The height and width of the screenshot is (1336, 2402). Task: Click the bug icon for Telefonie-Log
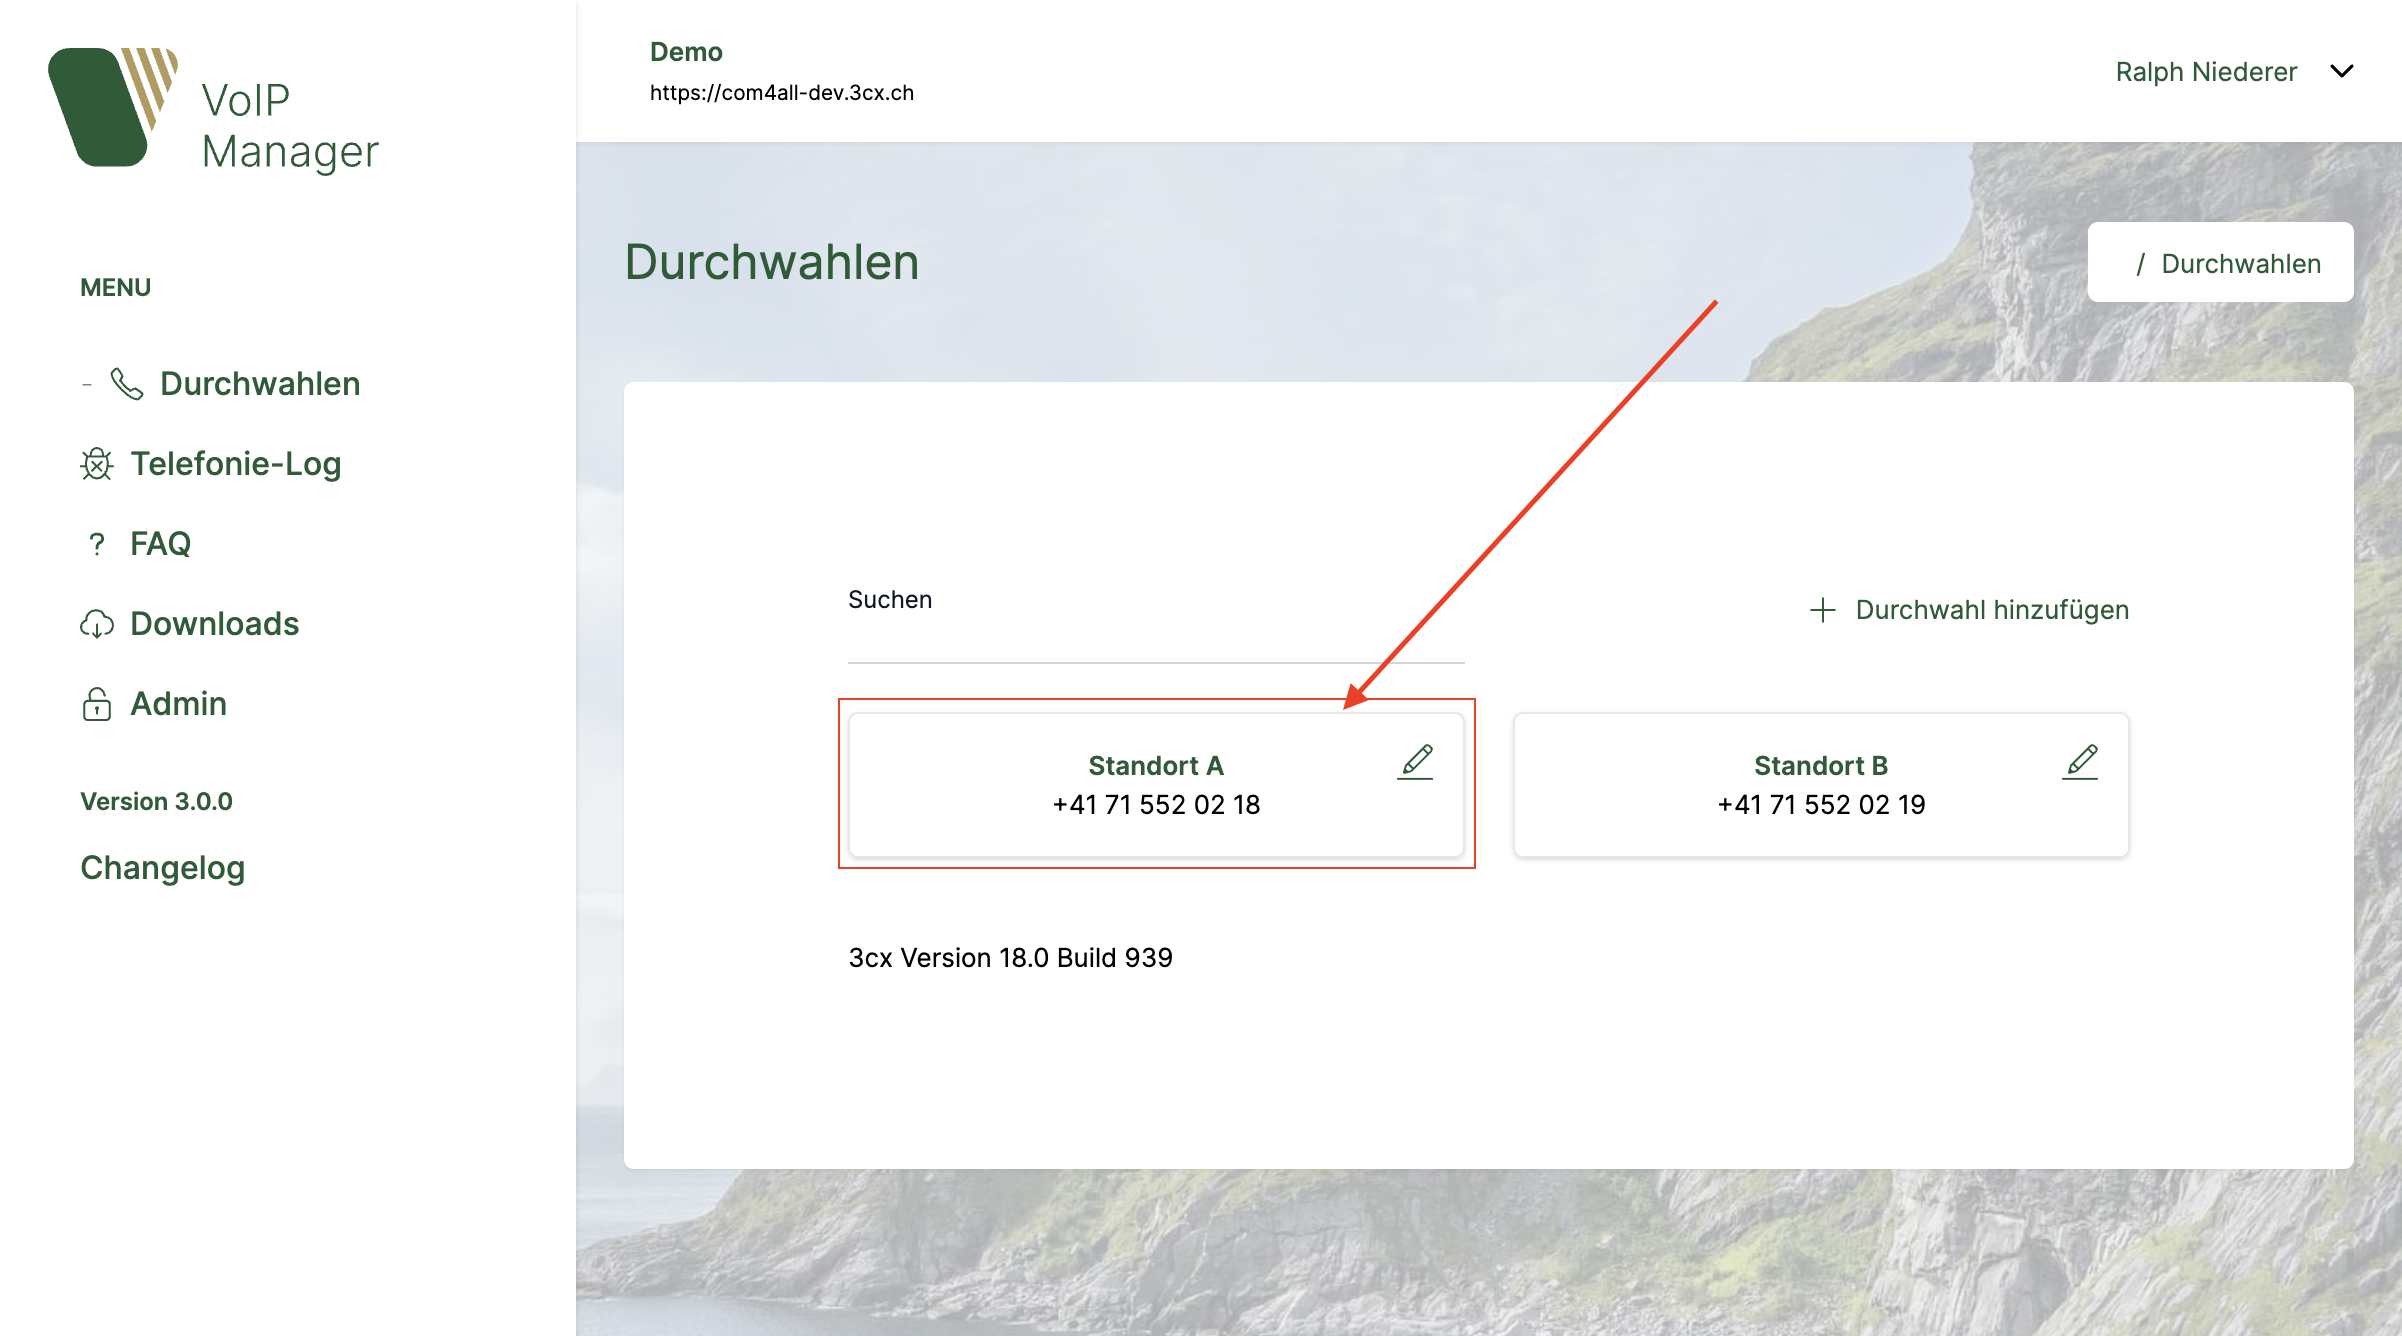[97, 464]
